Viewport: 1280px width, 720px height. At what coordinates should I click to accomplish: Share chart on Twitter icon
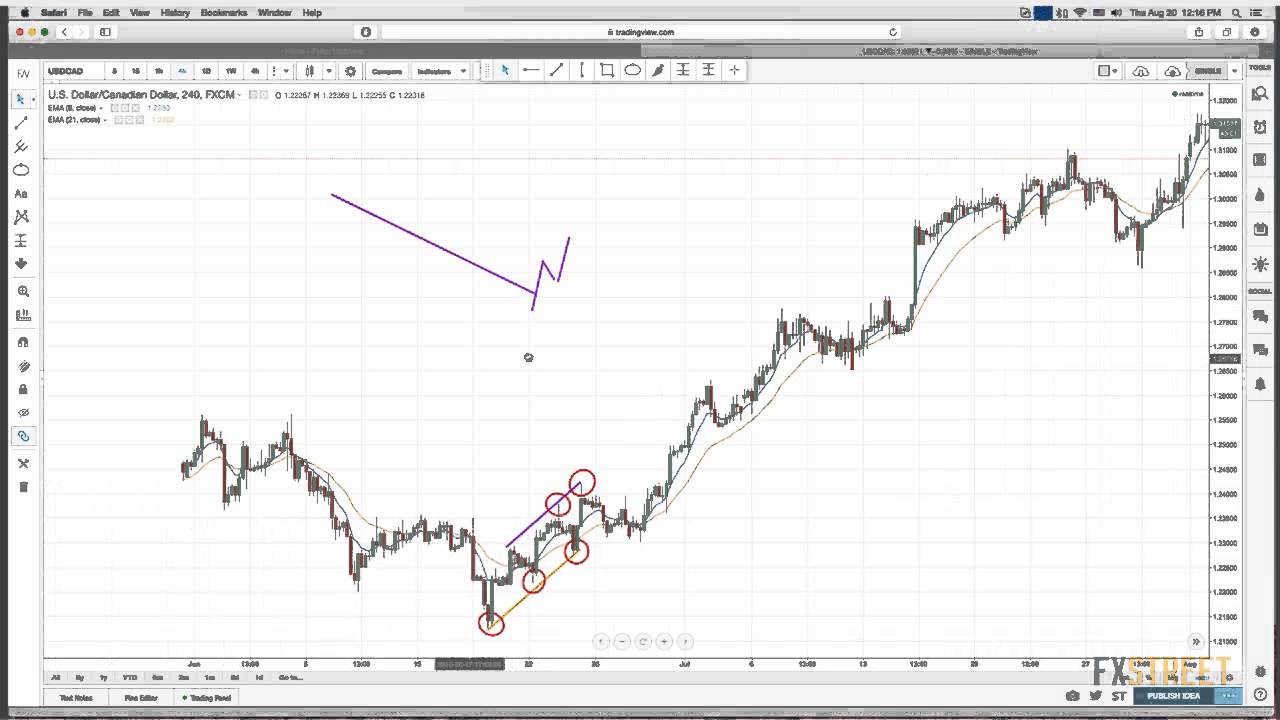click(1096, 696)
